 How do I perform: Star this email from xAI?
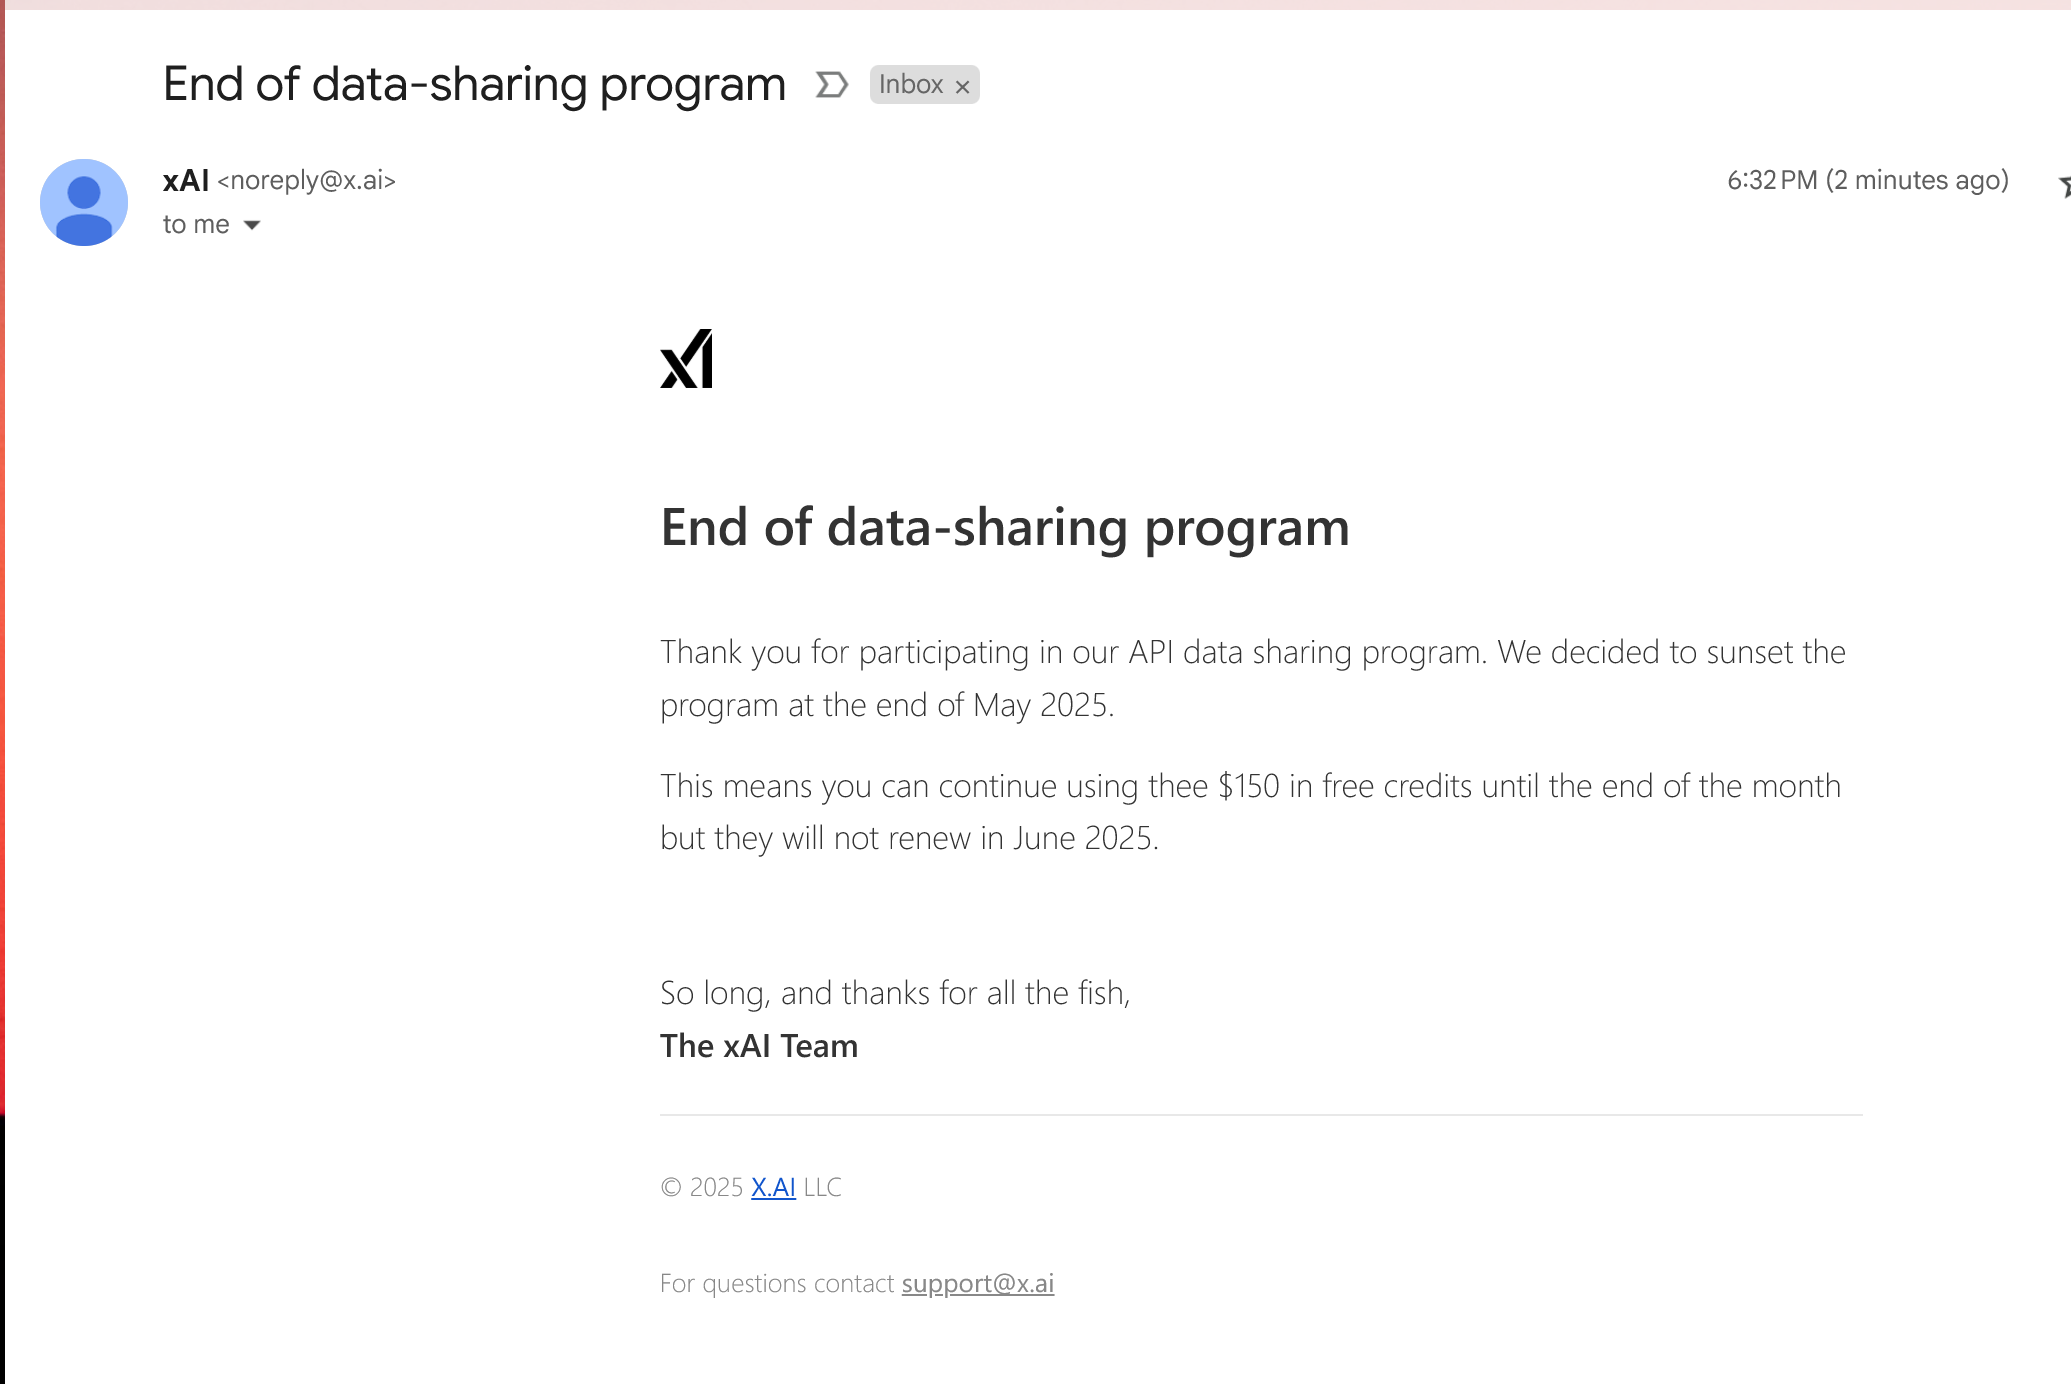(2065, 186)
